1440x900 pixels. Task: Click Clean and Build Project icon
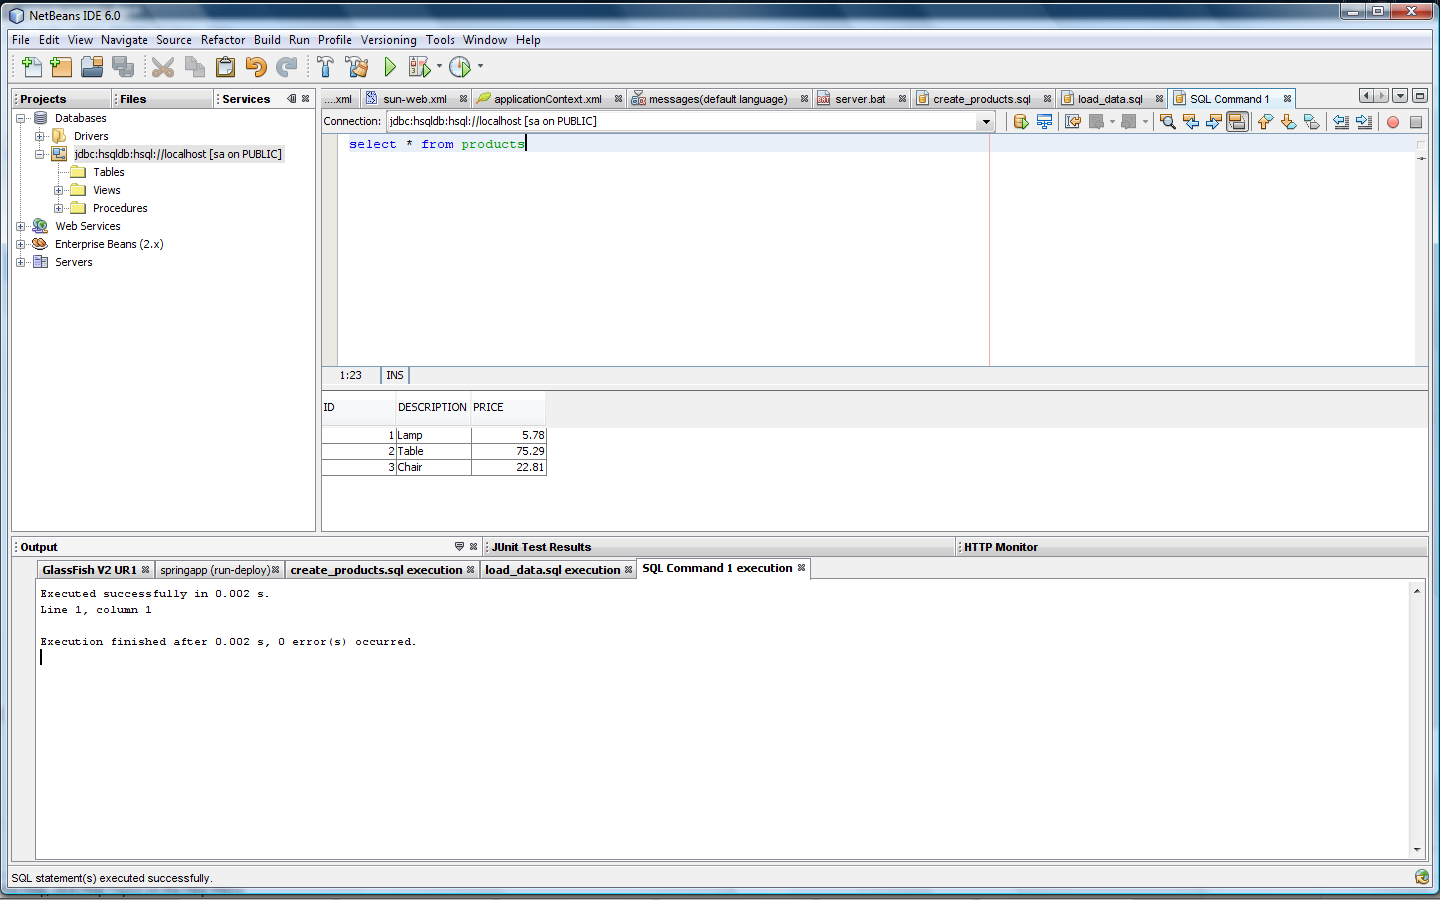[x=356, y=67]
